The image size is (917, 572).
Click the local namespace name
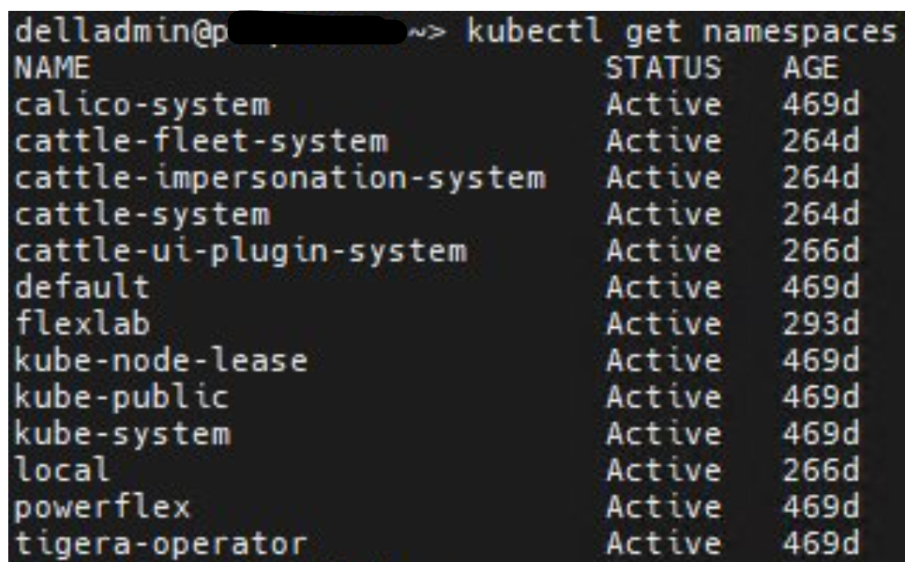coord(62,471)
